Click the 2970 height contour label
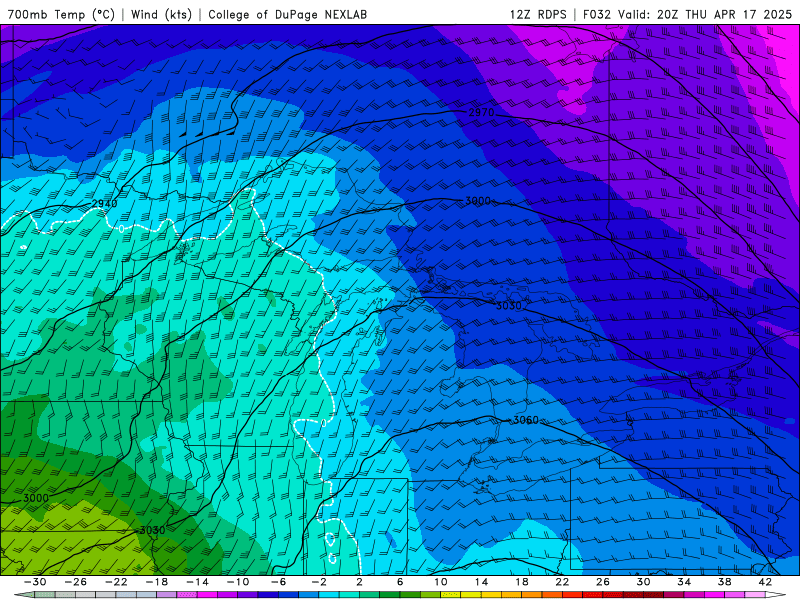This screenshot has width=800, height=600. [481, 112]
